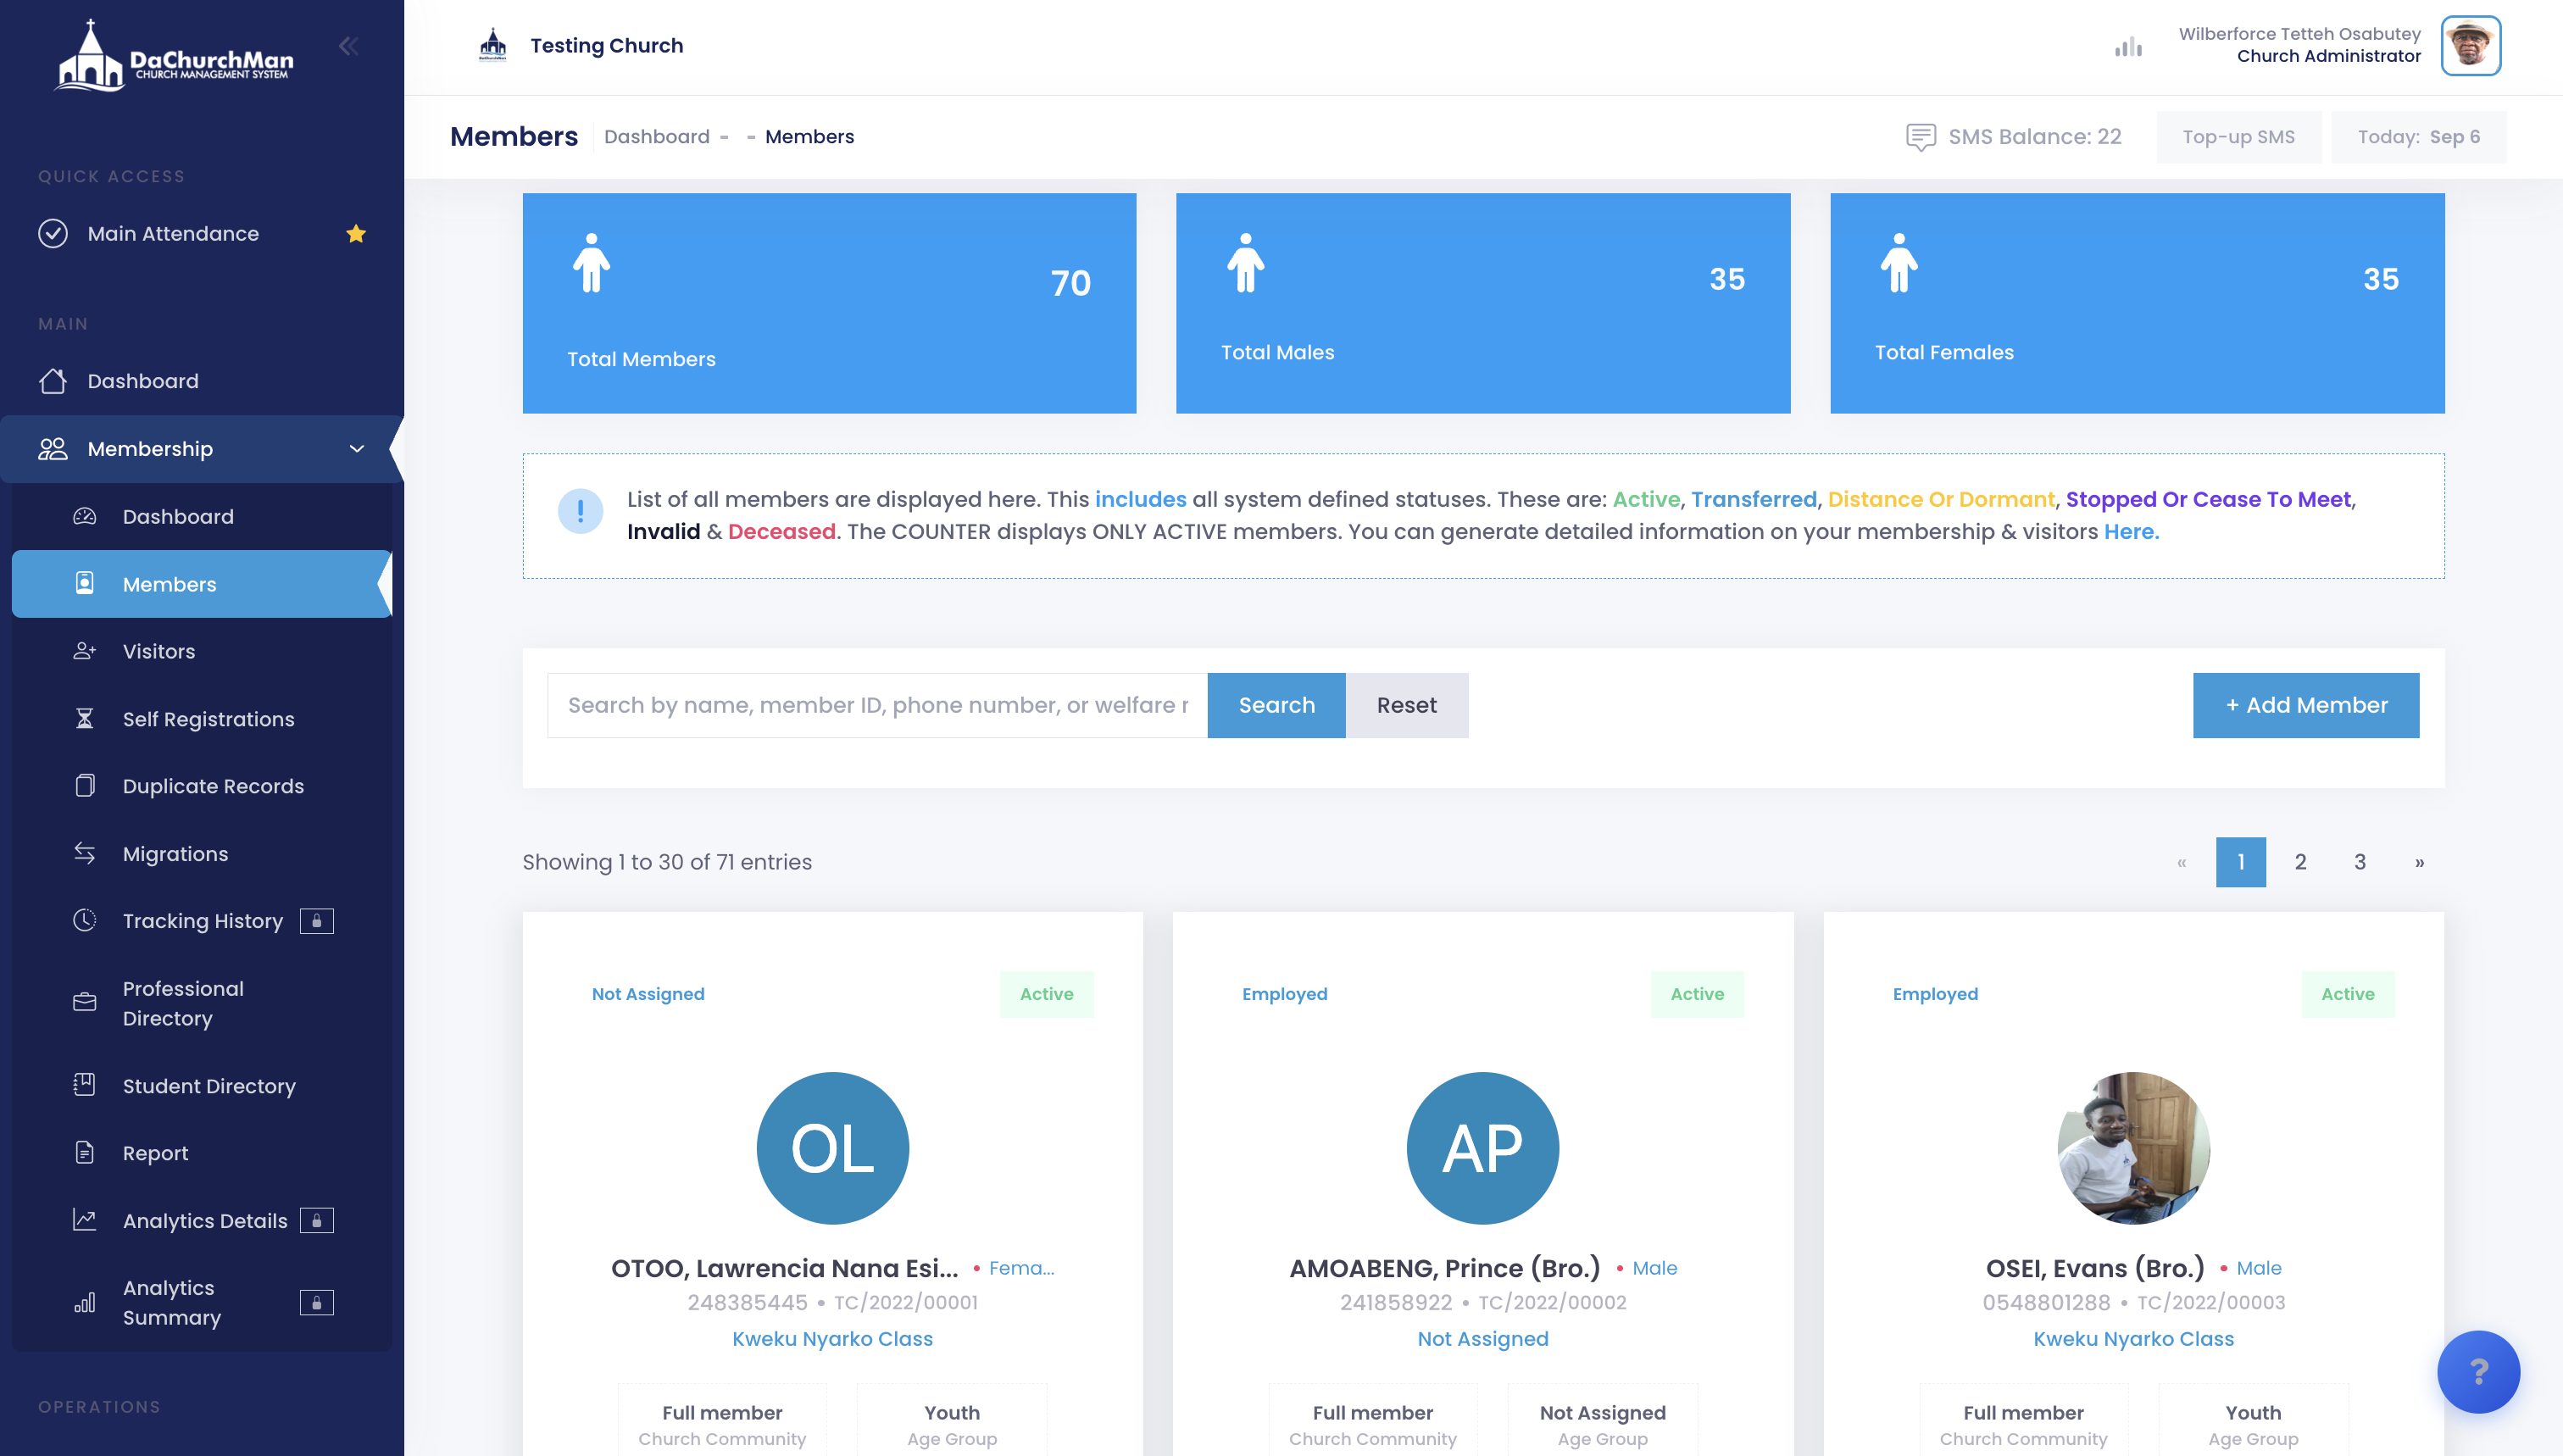Click the yellow star next to Main Attendance
Screen dimensions: 2563x1456
pos(356,234)
